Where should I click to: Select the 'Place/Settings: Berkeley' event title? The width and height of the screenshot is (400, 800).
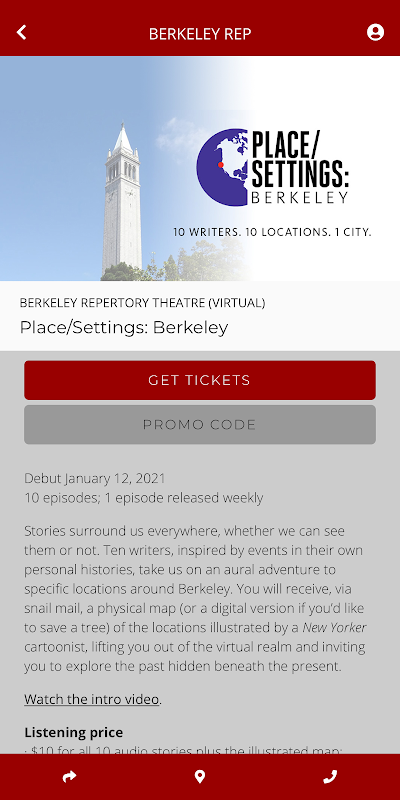[124, 328]
